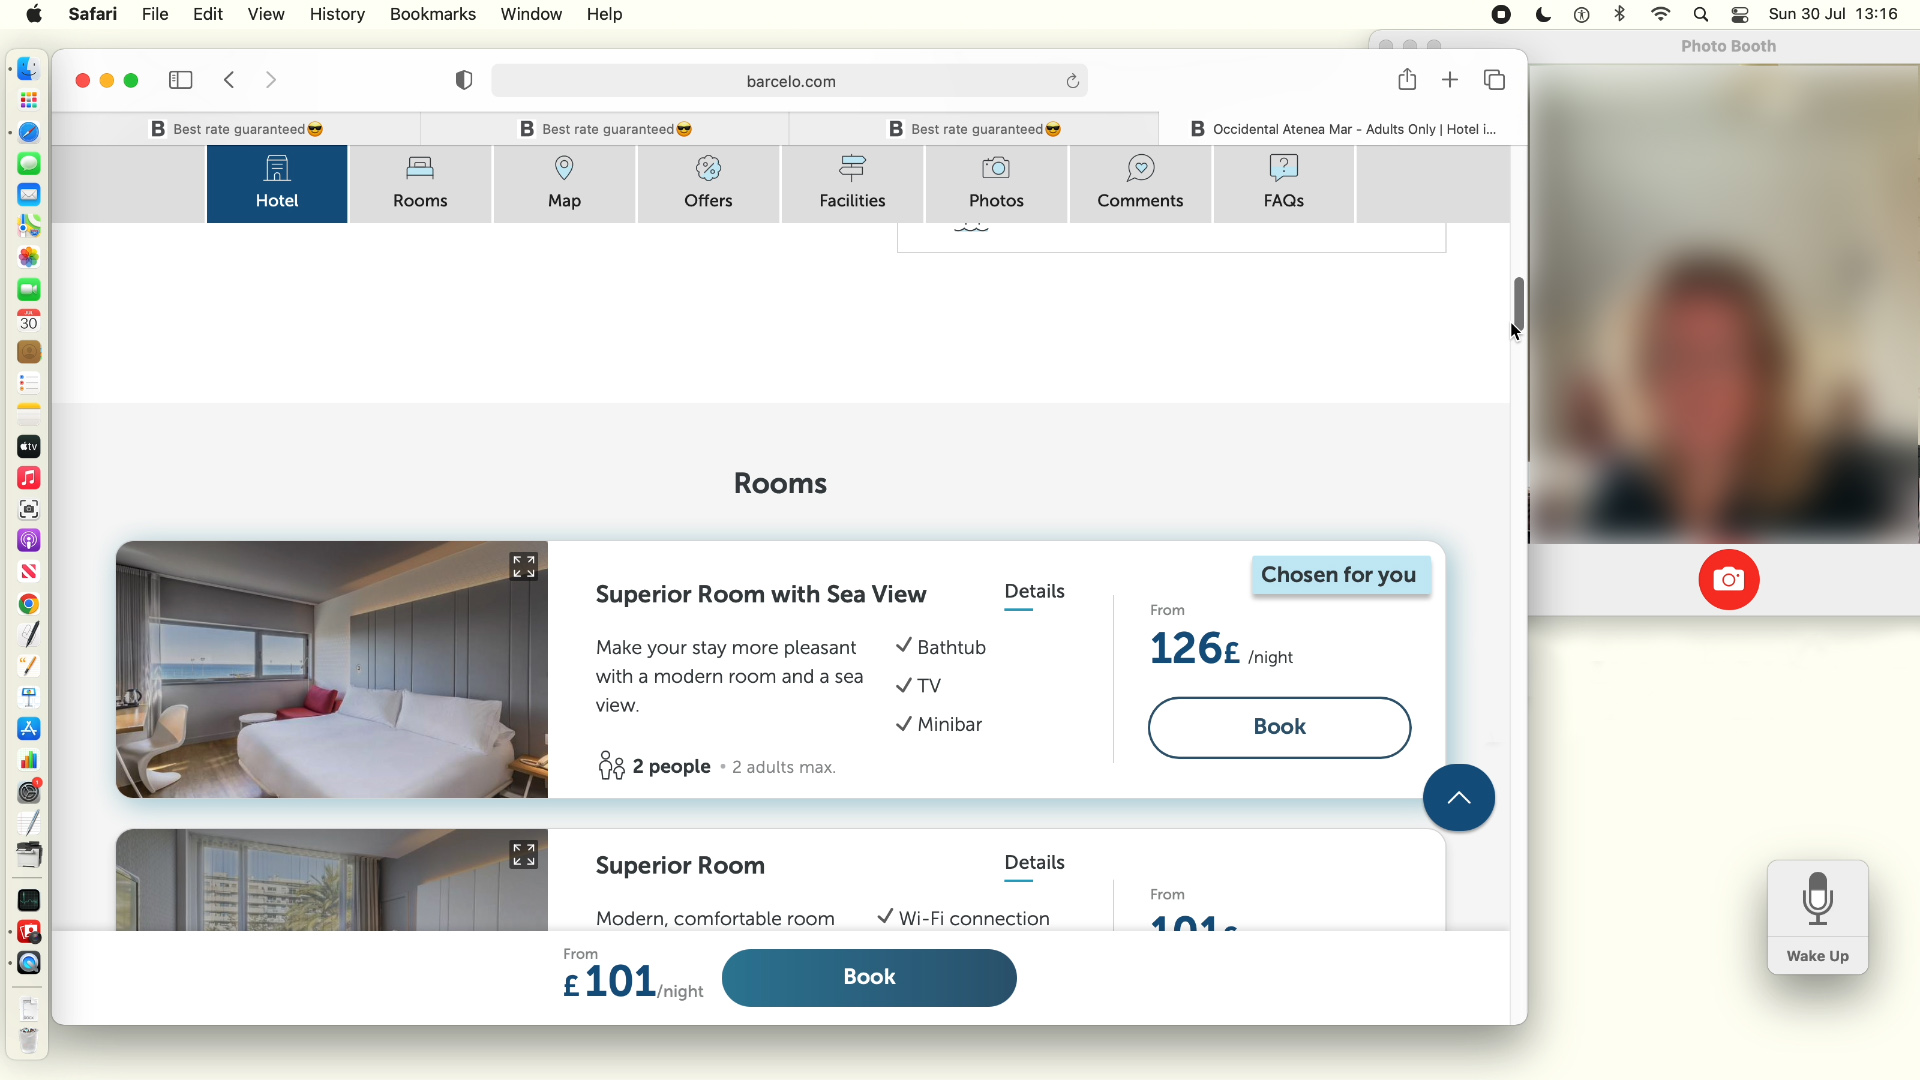Open the Bookmarks menu
The image size is (1920, 1080).
coord(433,14)
